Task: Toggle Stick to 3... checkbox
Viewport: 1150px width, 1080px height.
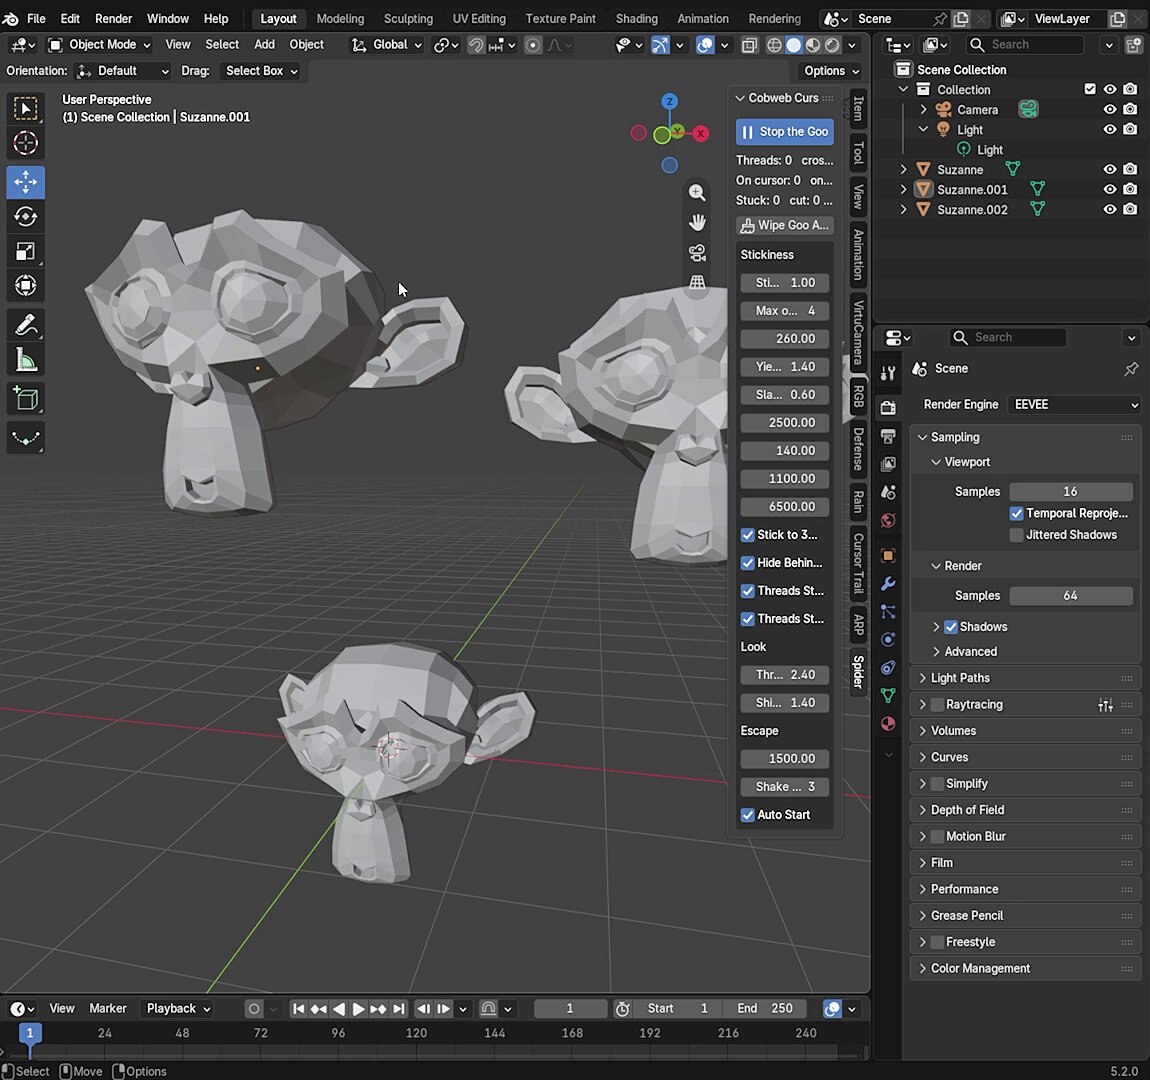Action: [x=747, y=535]
